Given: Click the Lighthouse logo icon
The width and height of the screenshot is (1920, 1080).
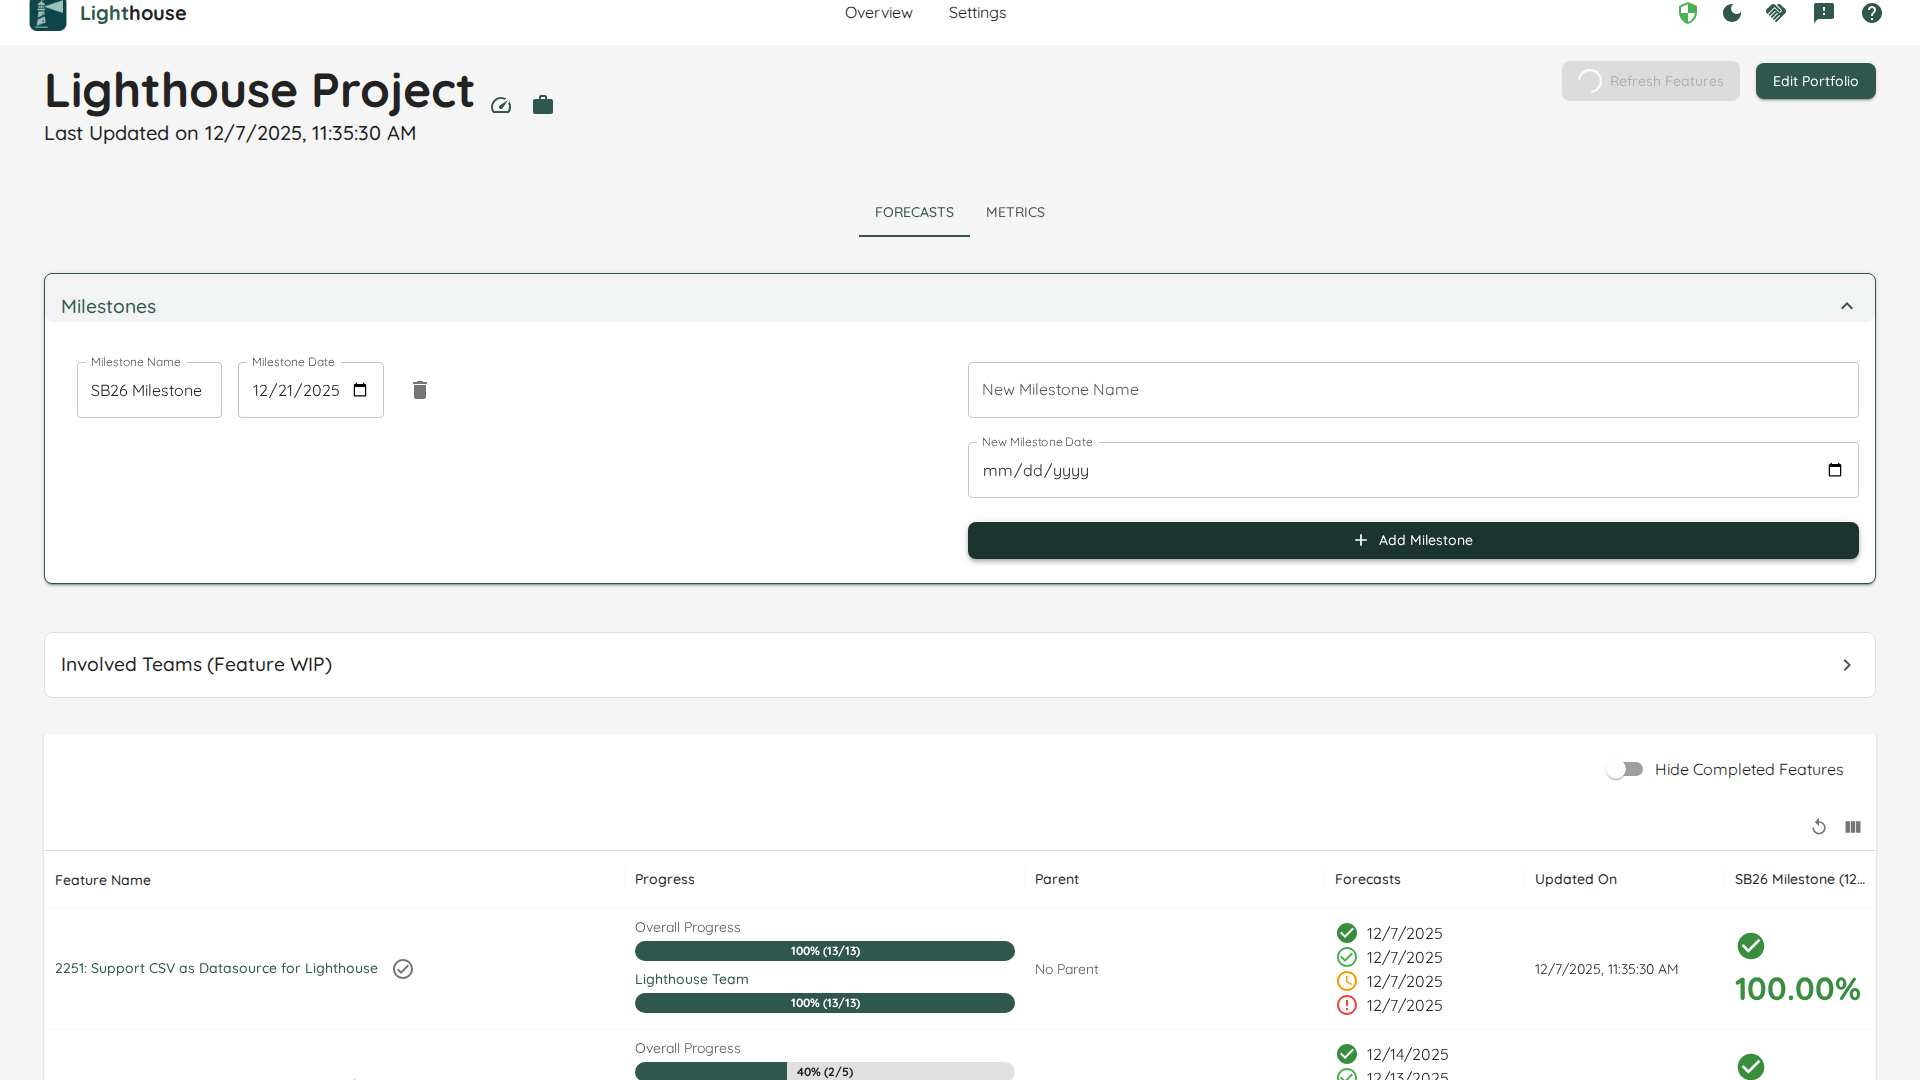Looking at the screenshot, I should tap(47, 14).
